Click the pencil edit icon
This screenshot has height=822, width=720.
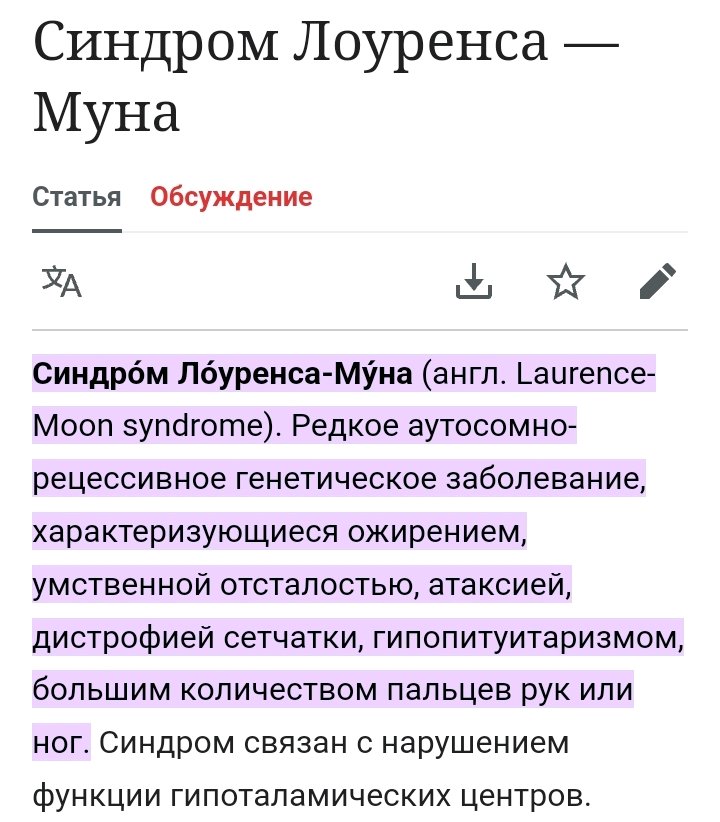coord(657,283)
